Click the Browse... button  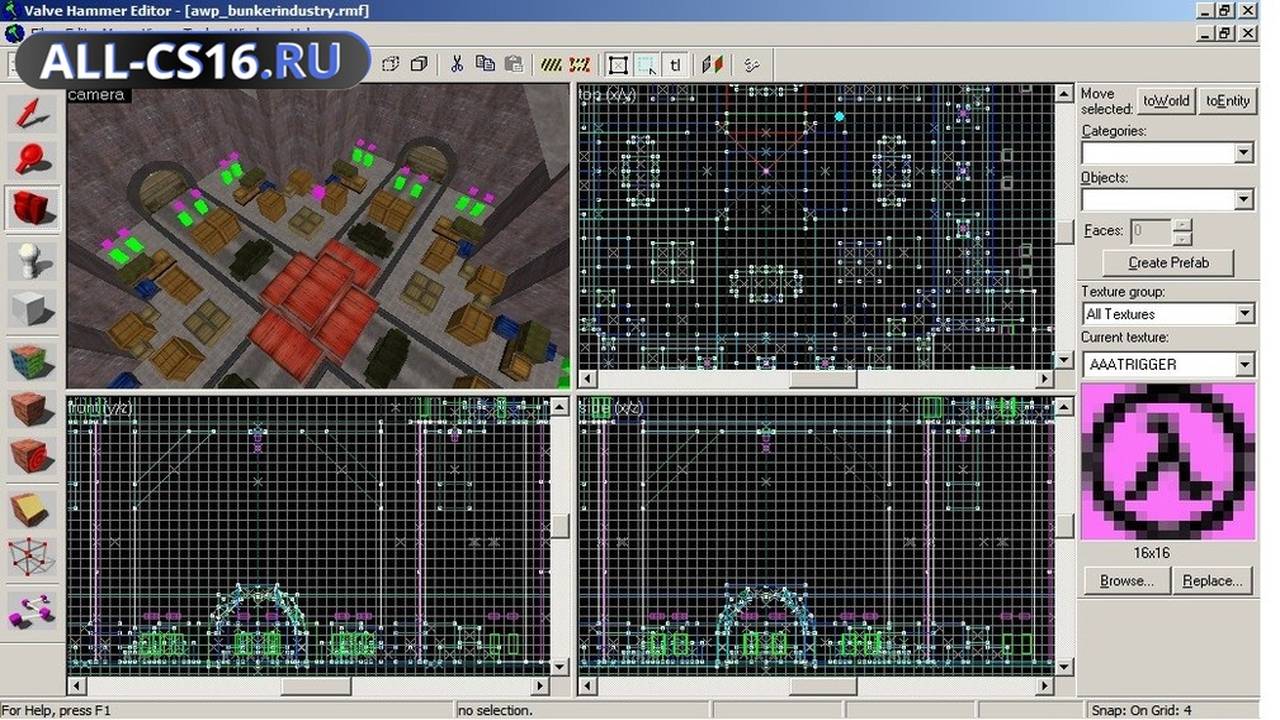tap(1127, 580)
